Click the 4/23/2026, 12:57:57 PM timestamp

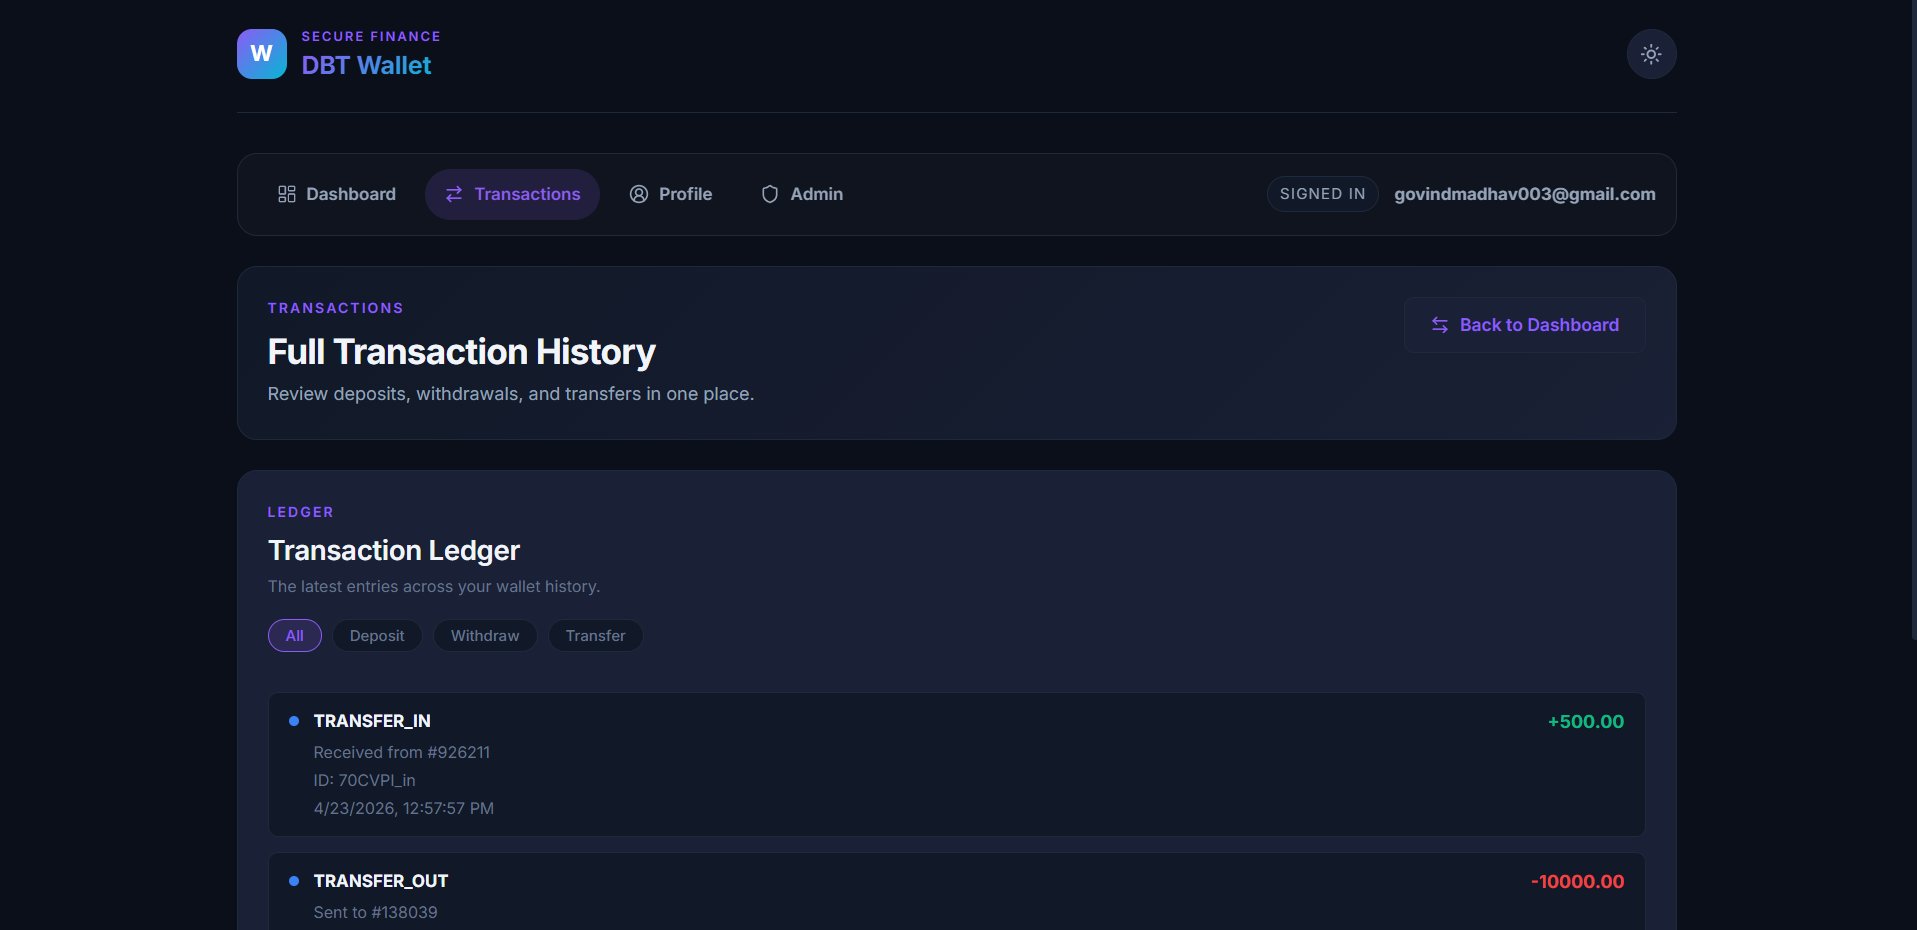404,808
